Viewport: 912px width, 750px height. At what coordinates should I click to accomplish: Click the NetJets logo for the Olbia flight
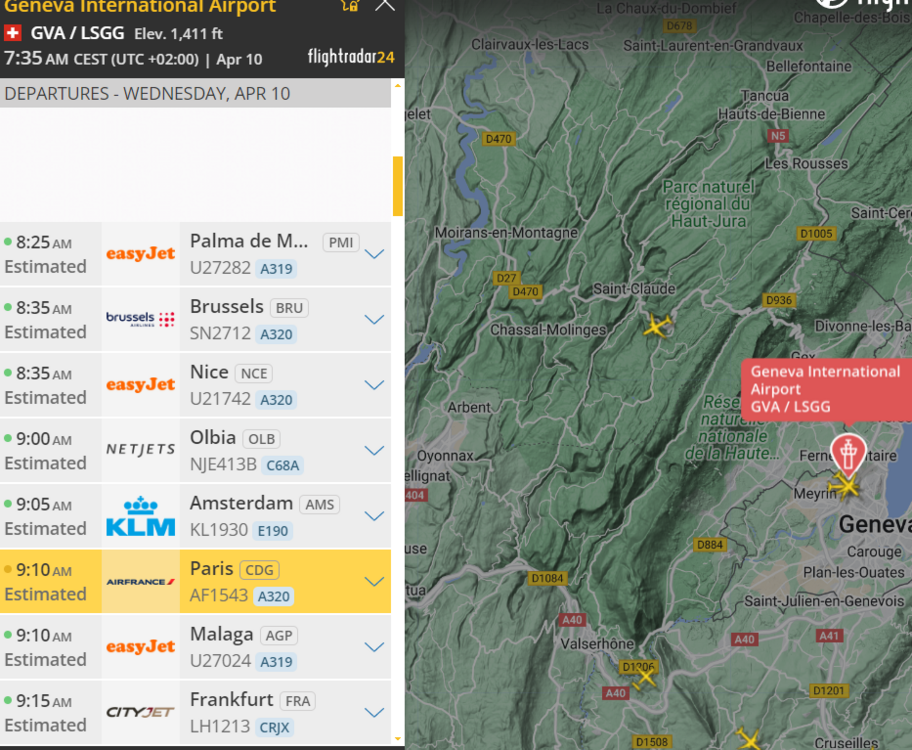coord(140,450)
